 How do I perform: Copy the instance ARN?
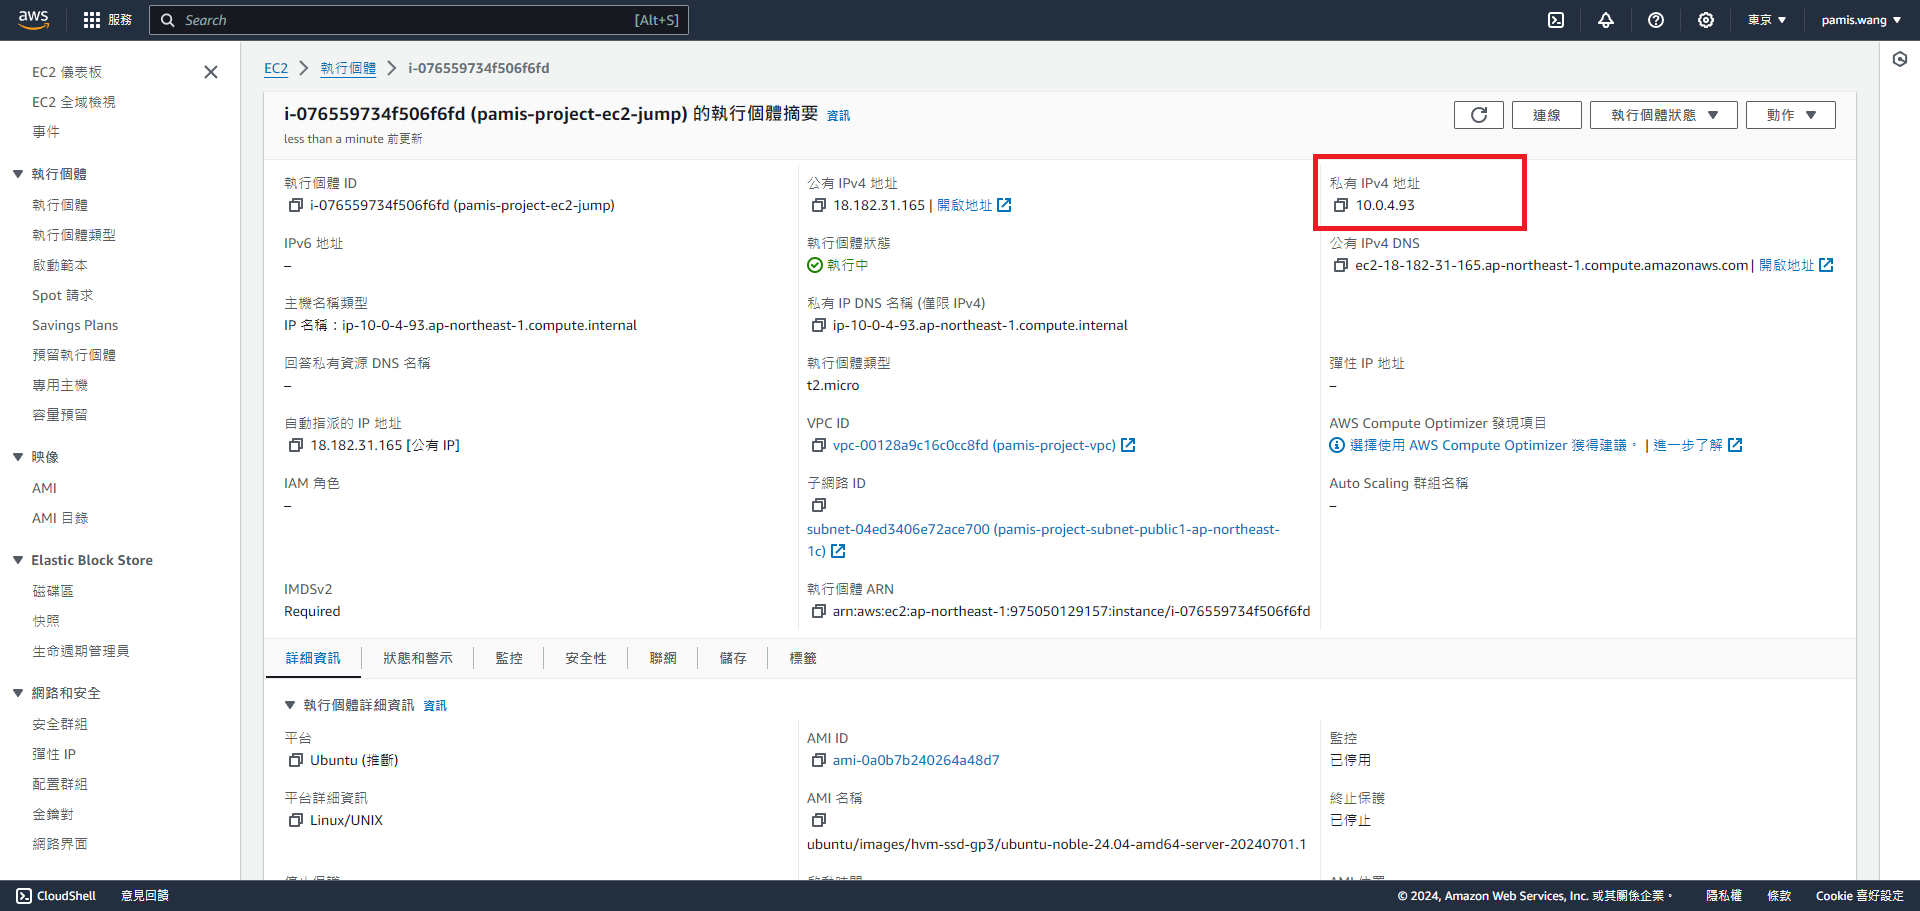(819, 611)
